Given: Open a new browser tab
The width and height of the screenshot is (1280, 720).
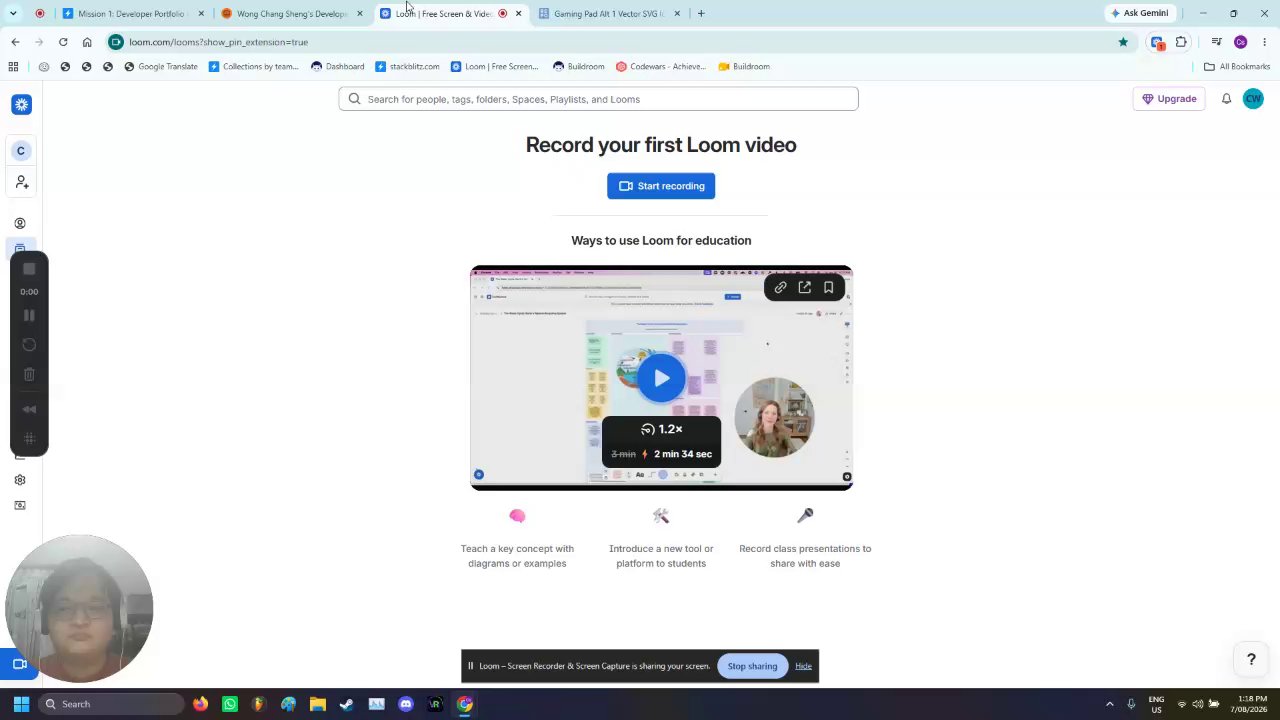Looking at the screenshot, I should tap(701, 14).
